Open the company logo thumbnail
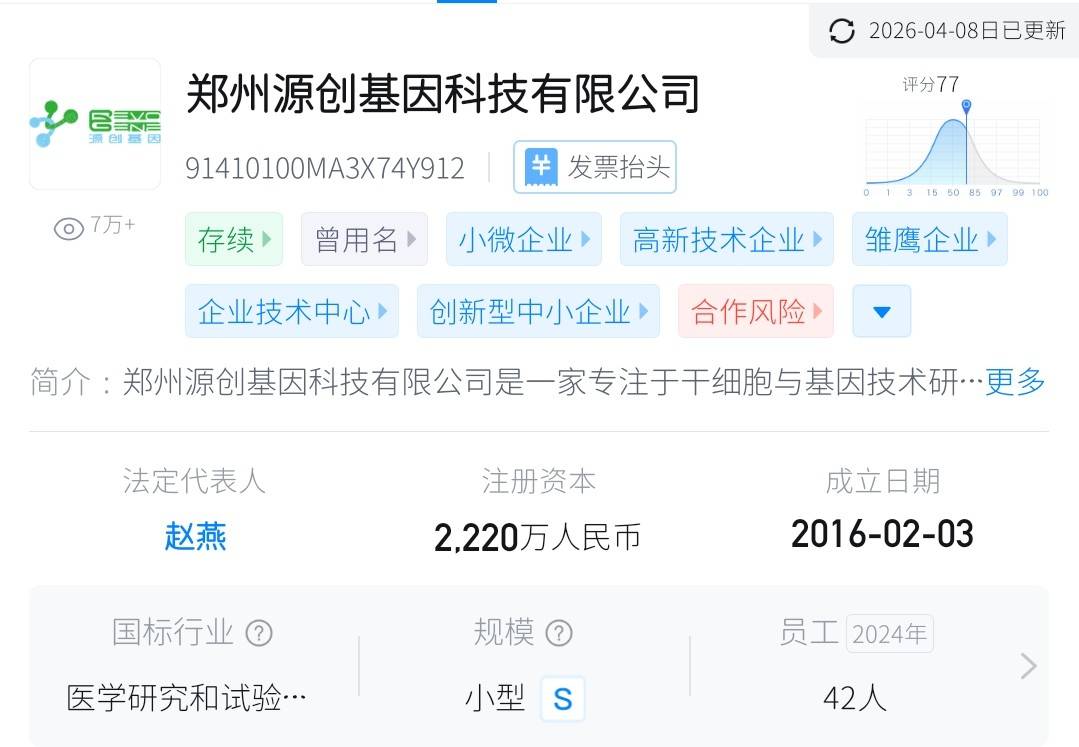This screenshot has width=1079, height=747. point(95,124)
